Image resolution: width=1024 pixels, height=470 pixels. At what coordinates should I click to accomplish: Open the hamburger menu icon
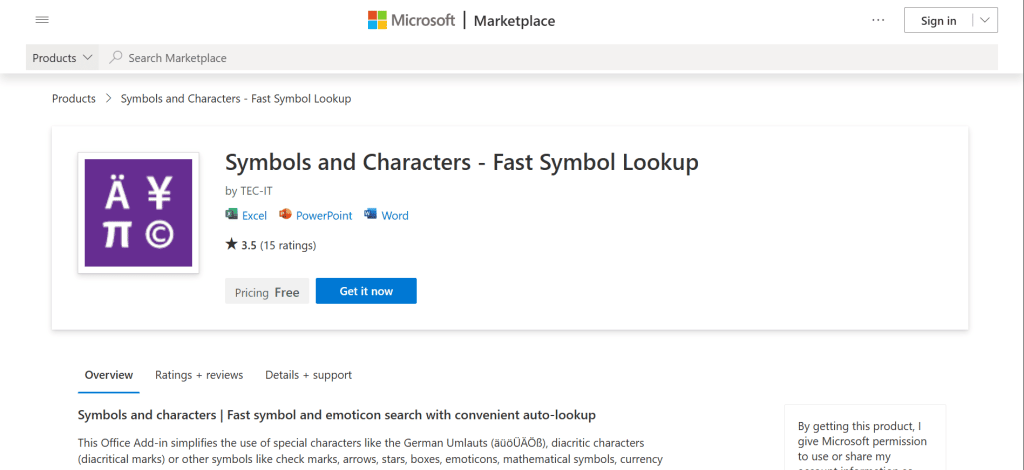point(42,20)
